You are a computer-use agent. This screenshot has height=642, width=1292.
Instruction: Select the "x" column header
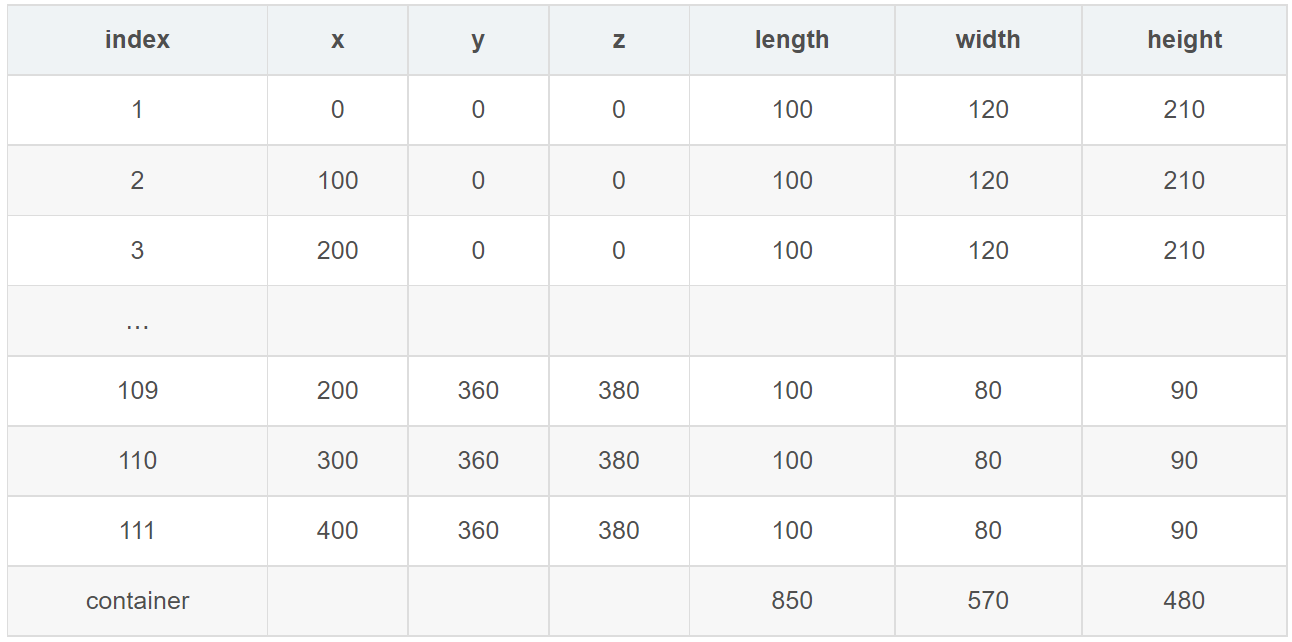pyautogui.click(x=338, y=40)
